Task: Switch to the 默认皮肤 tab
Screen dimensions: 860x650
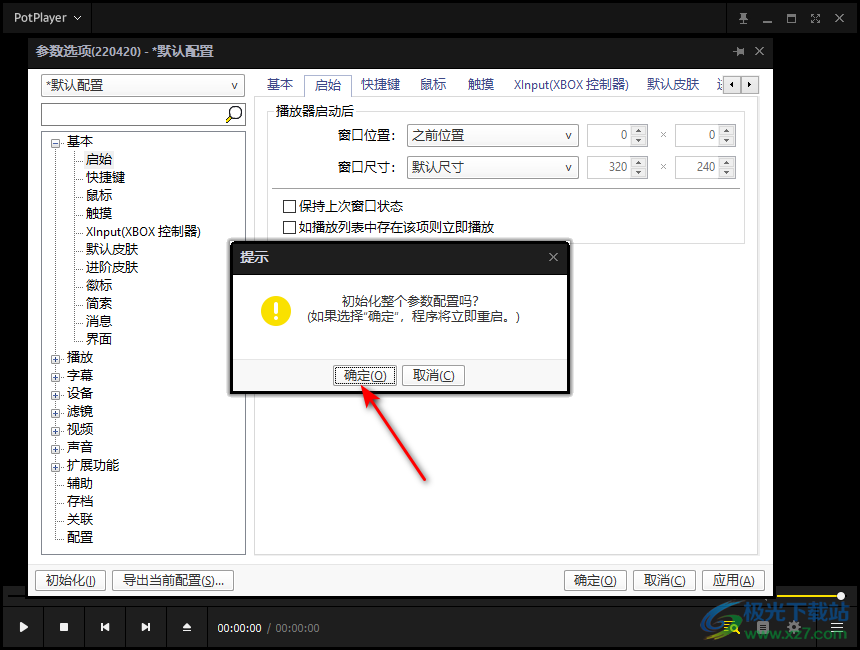Action: (673, 84)
